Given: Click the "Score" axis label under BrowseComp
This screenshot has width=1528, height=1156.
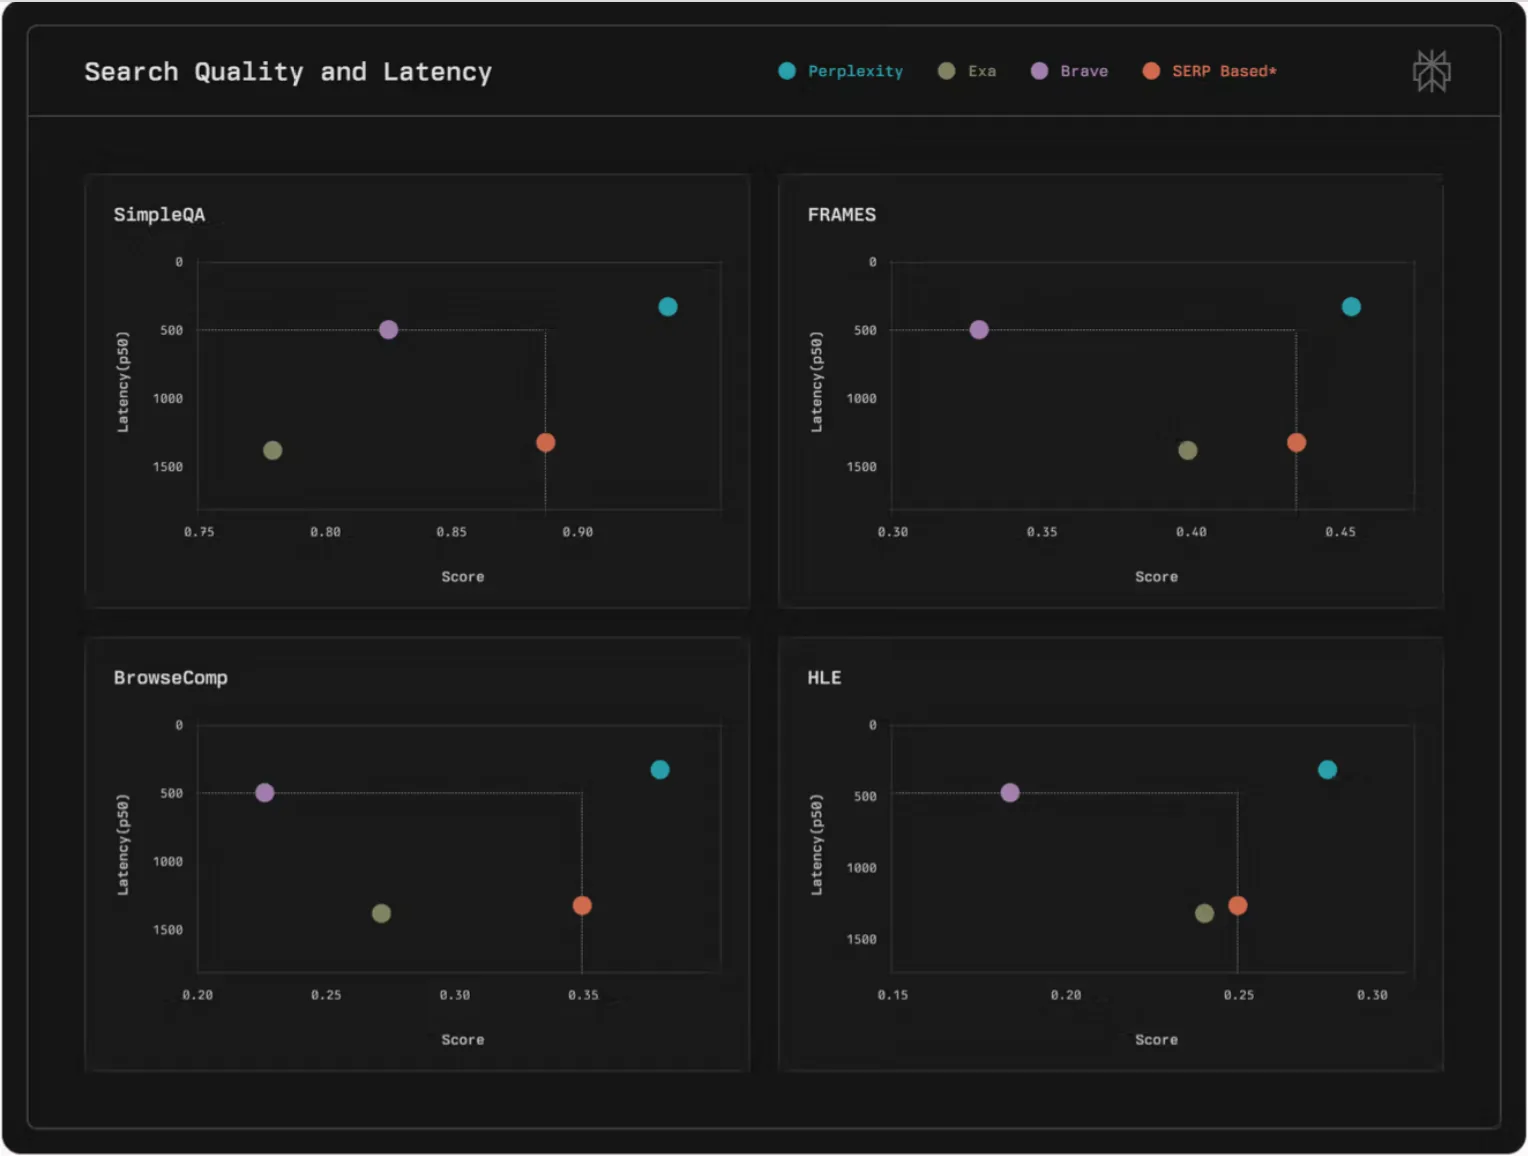Looking at the screenshot, I should coord(463,1040).
